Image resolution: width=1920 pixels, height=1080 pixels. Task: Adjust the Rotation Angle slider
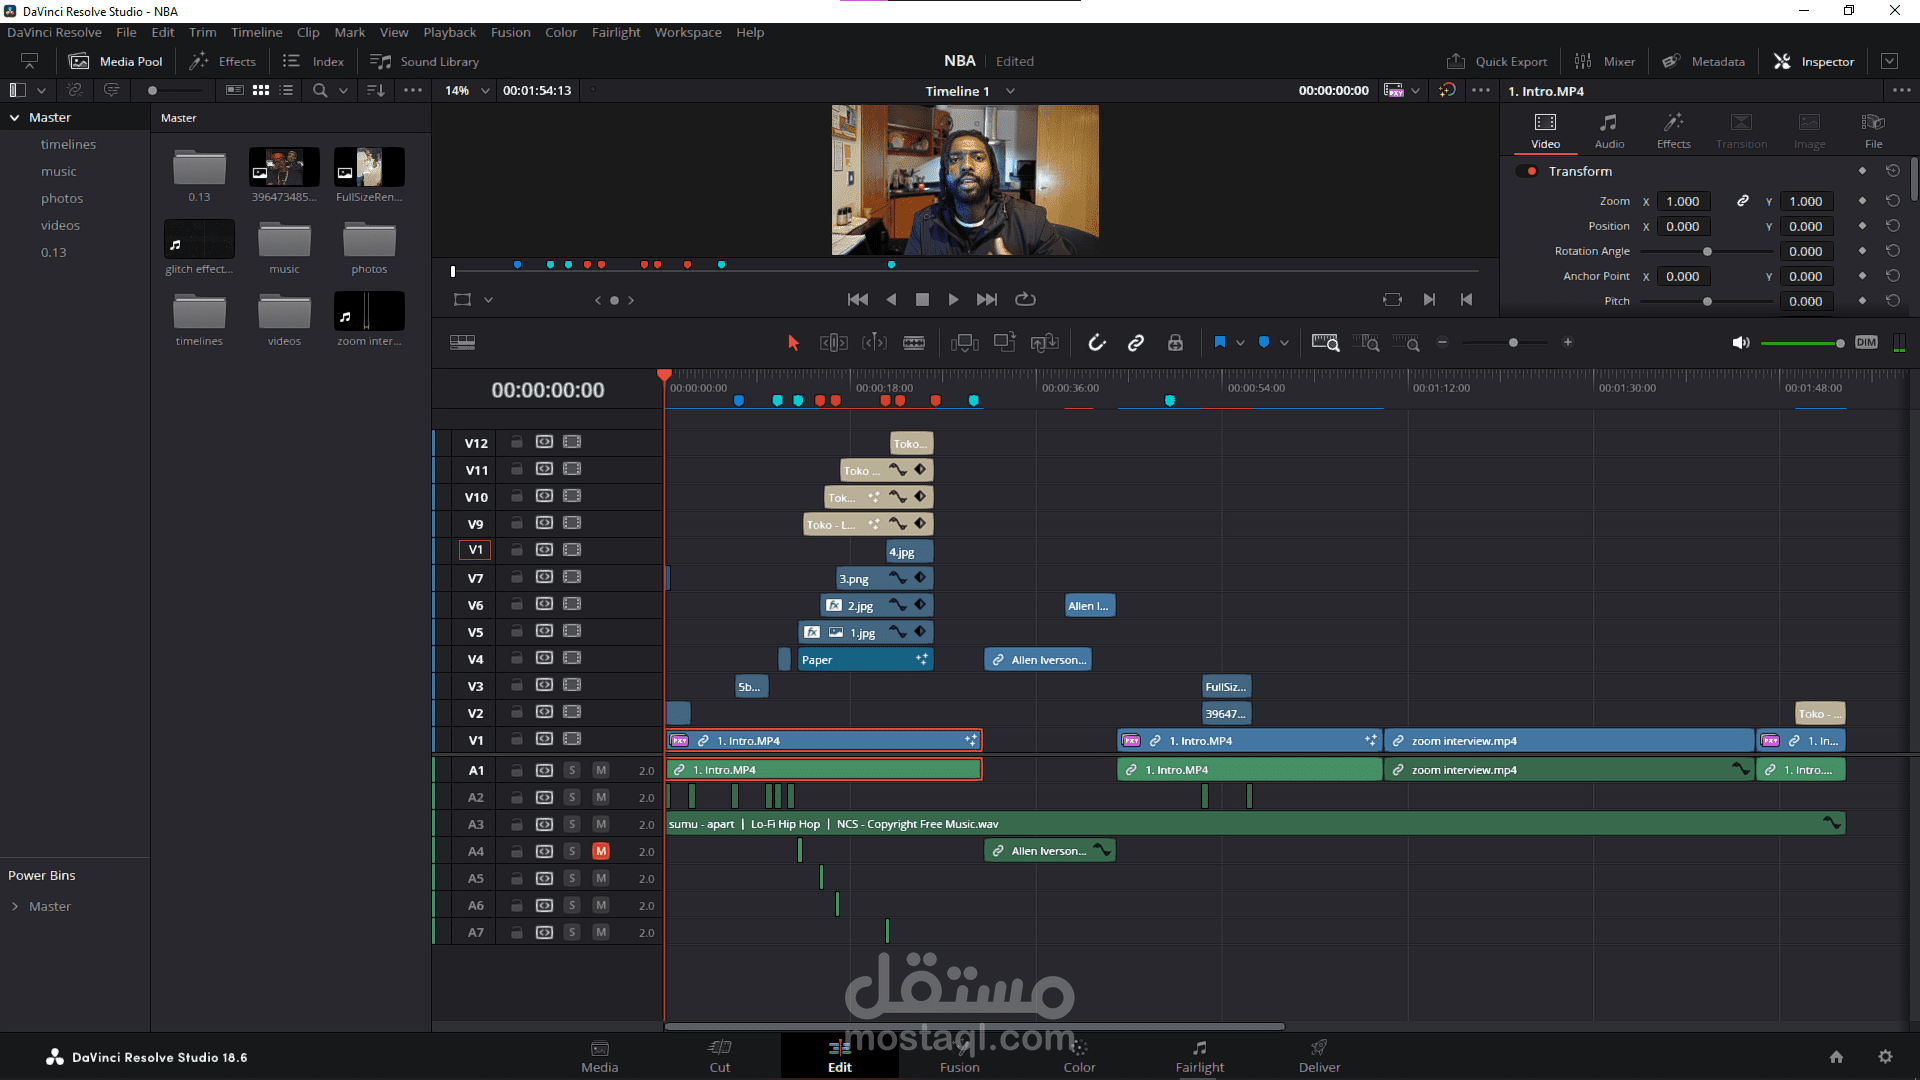1707,251
